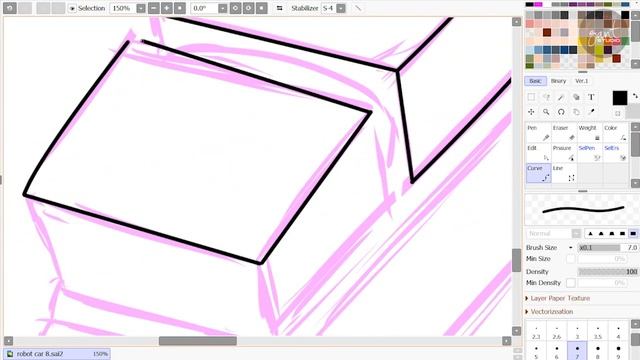Open the zoom percentage 150% dropdown

141,8
